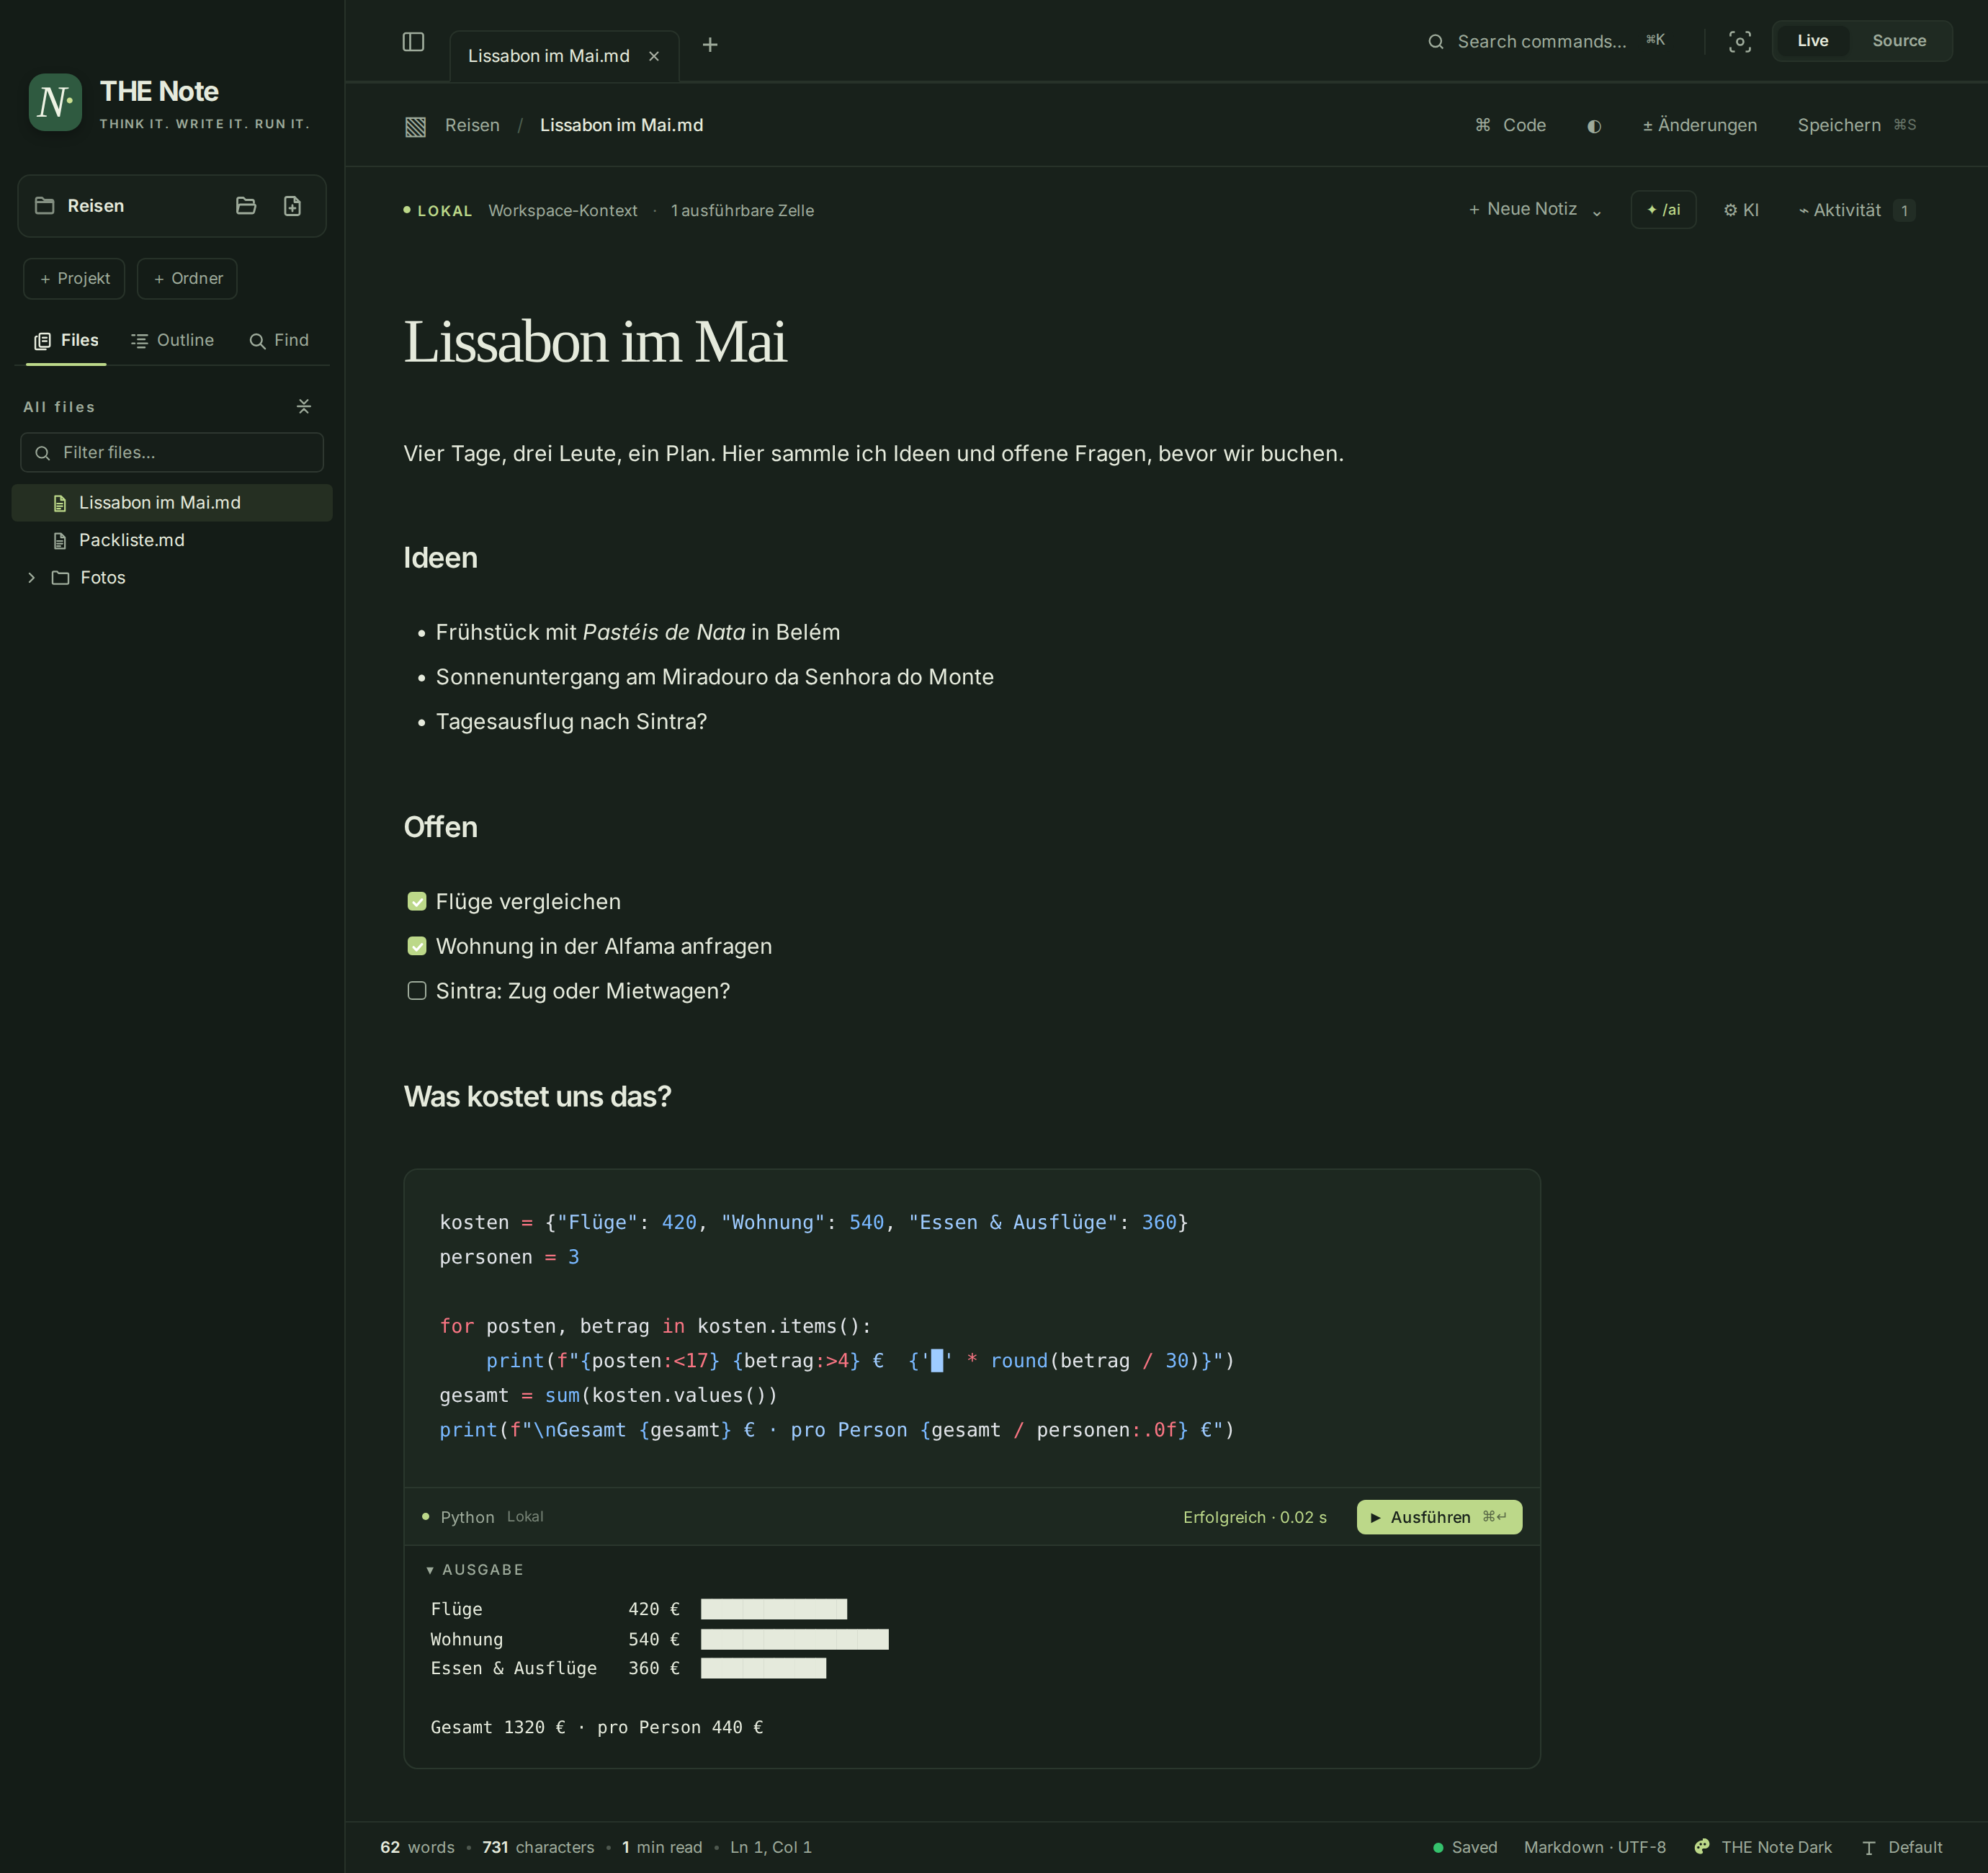This screenshot has width=1988, height=1873.
Task: Collapse all files icon
Action: point(304,406)
